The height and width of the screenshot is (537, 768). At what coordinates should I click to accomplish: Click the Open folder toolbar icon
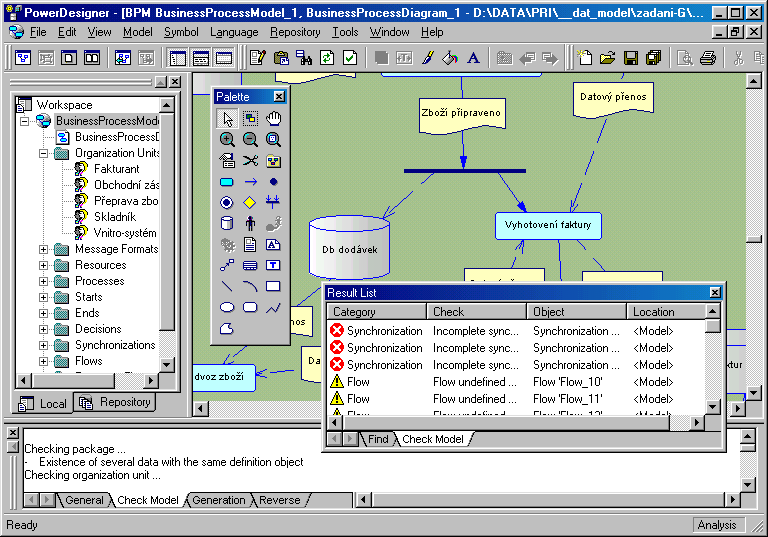pos(607,58)
